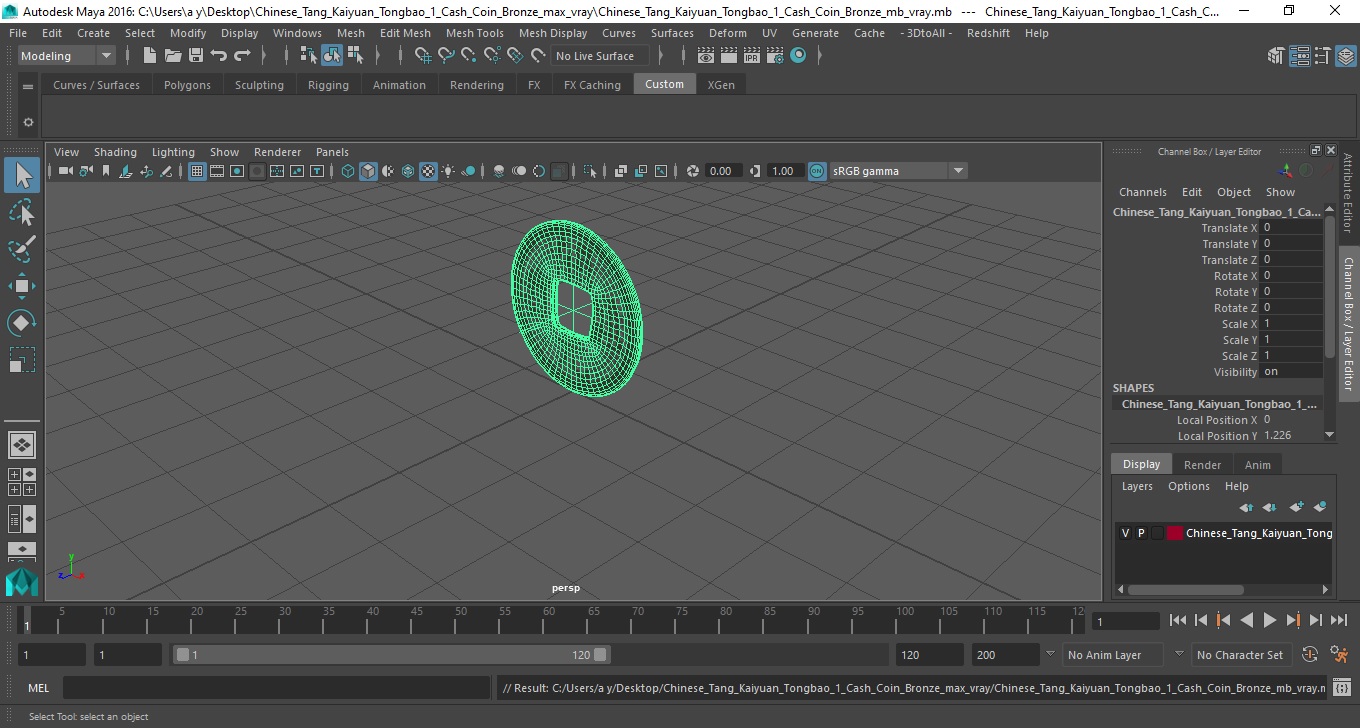Toggle V visibility of Chinese_Tang_Kaiyuan layer
This screenshot has height=728, width=1360.
1125,533
